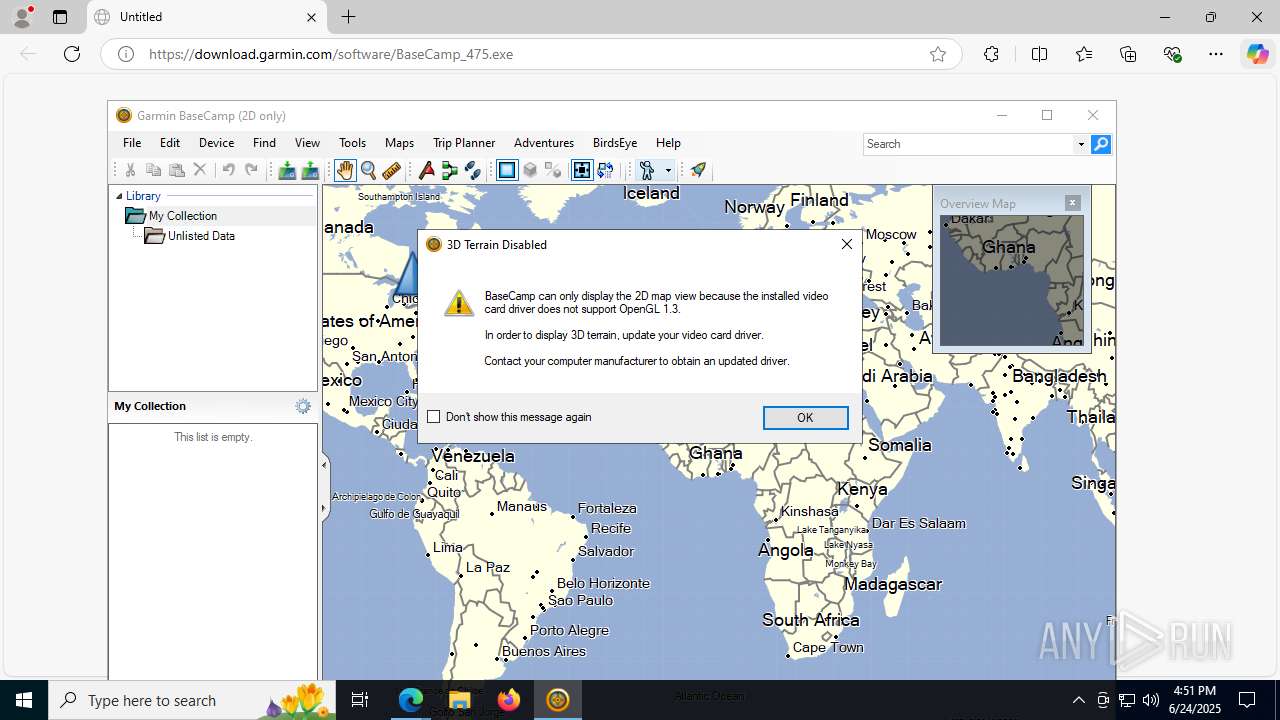Screen dimensions: 1280x720
Task: Open the Edit menu
Action: (x=170, y=143)
